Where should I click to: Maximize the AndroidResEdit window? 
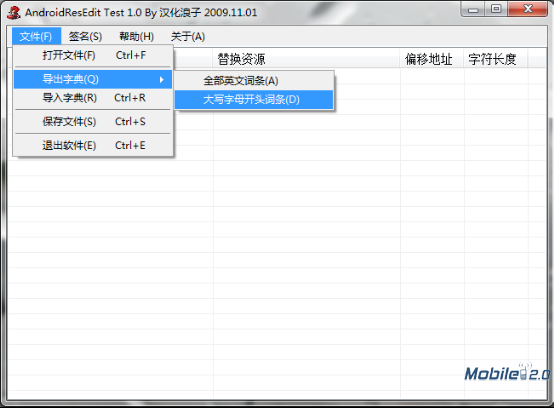[496, 9]
